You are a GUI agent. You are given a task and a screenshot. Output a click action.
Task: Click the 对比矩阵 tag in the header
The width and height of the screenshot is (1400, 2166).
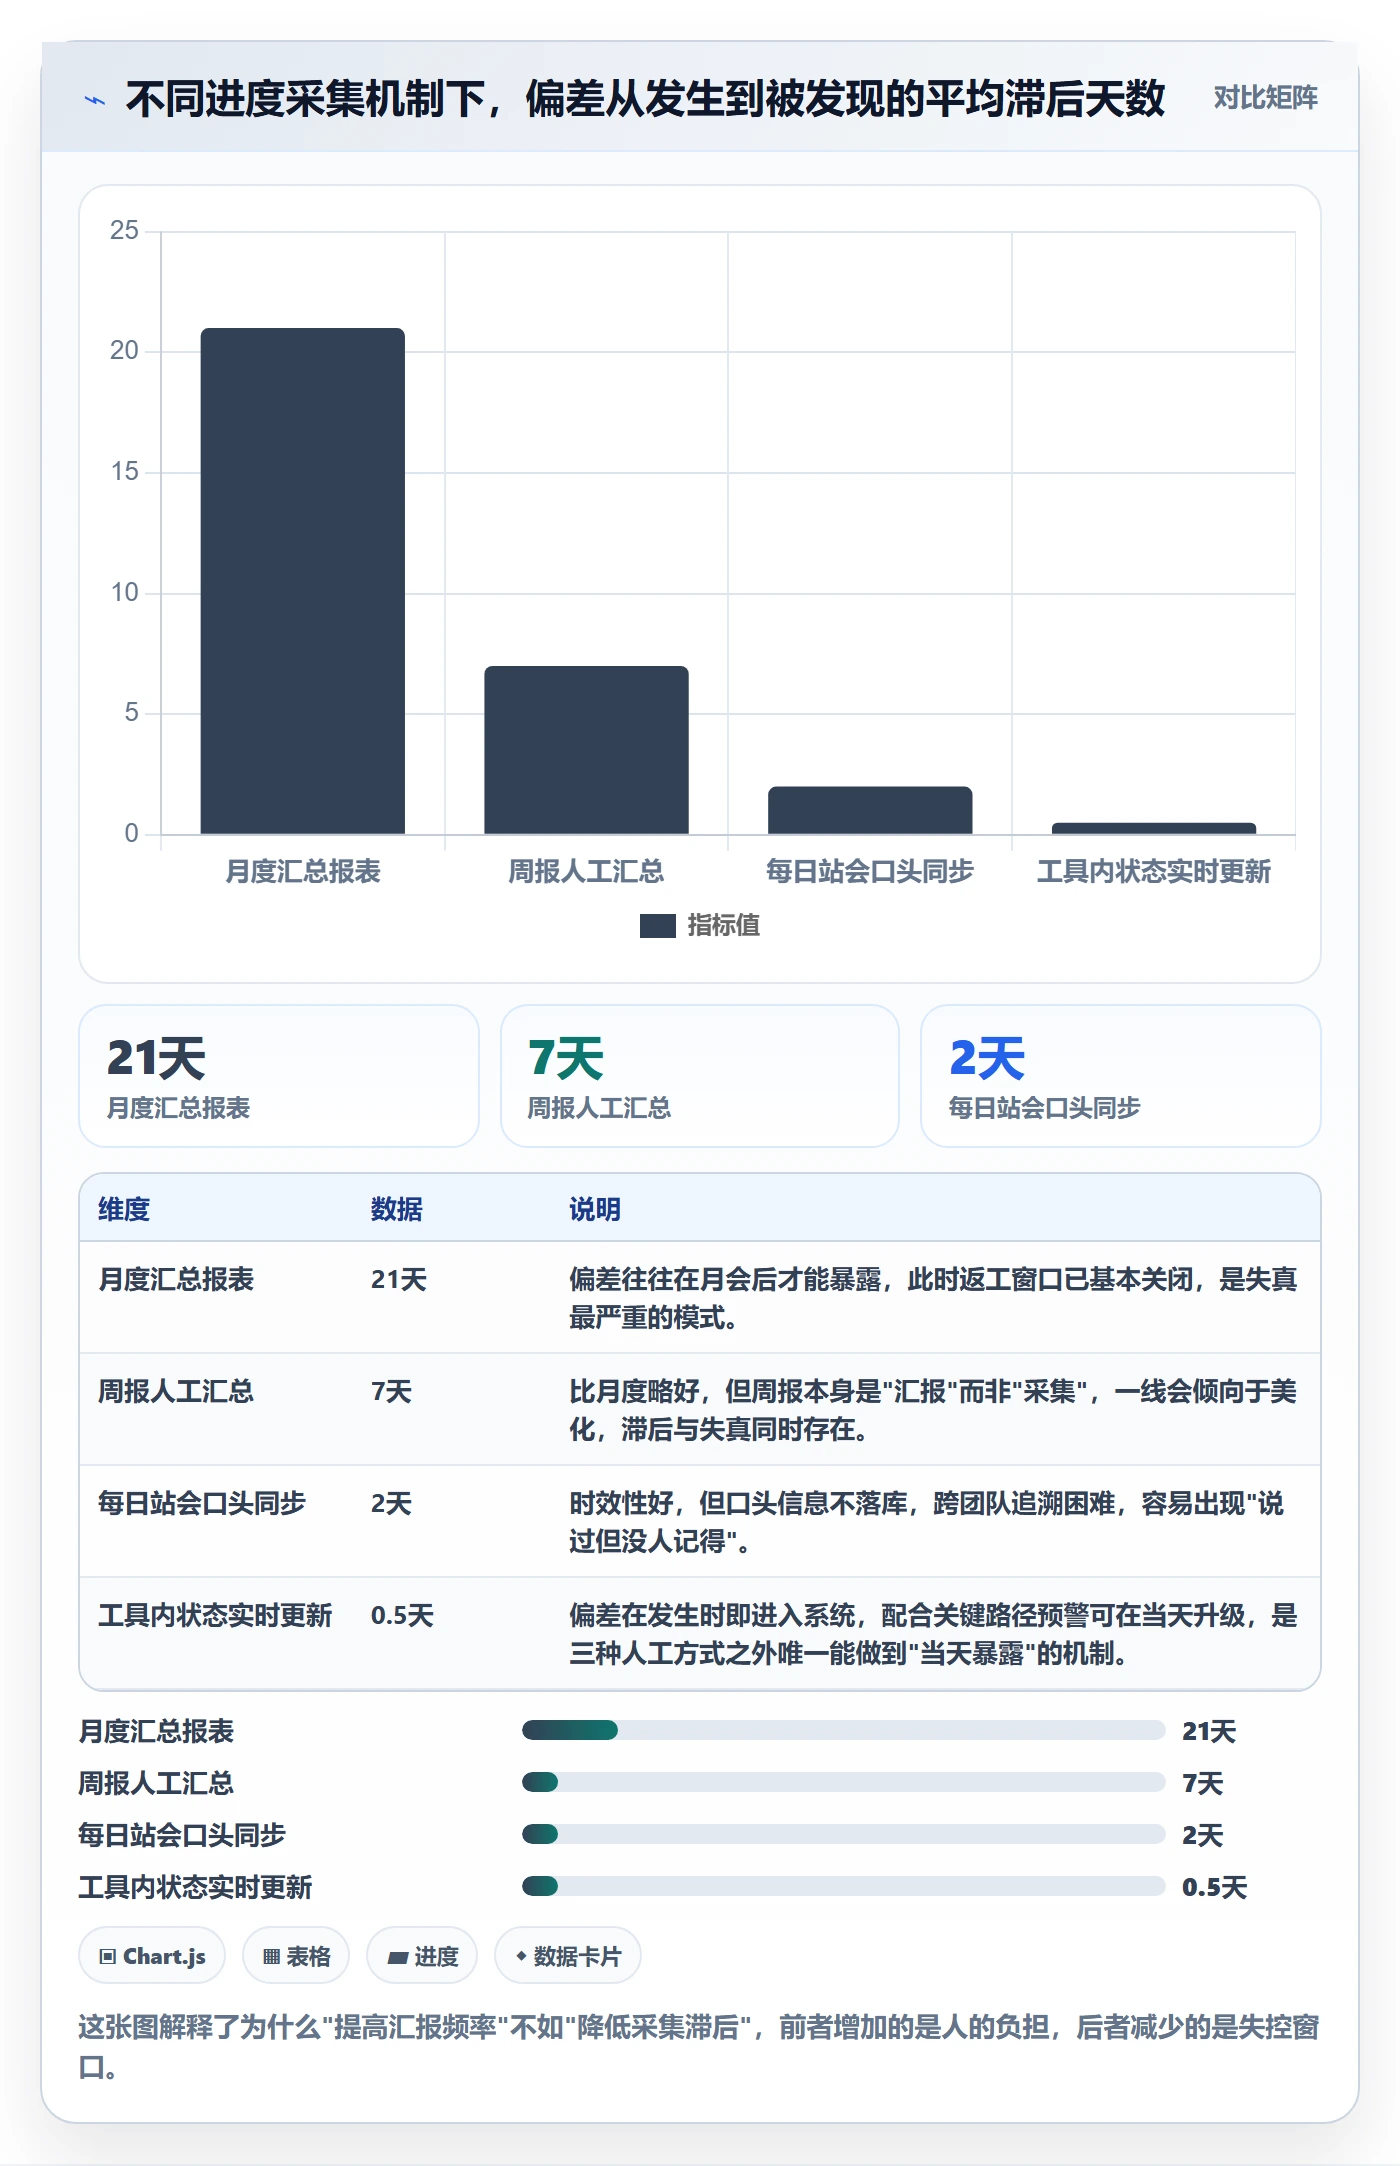point(1265,97)
